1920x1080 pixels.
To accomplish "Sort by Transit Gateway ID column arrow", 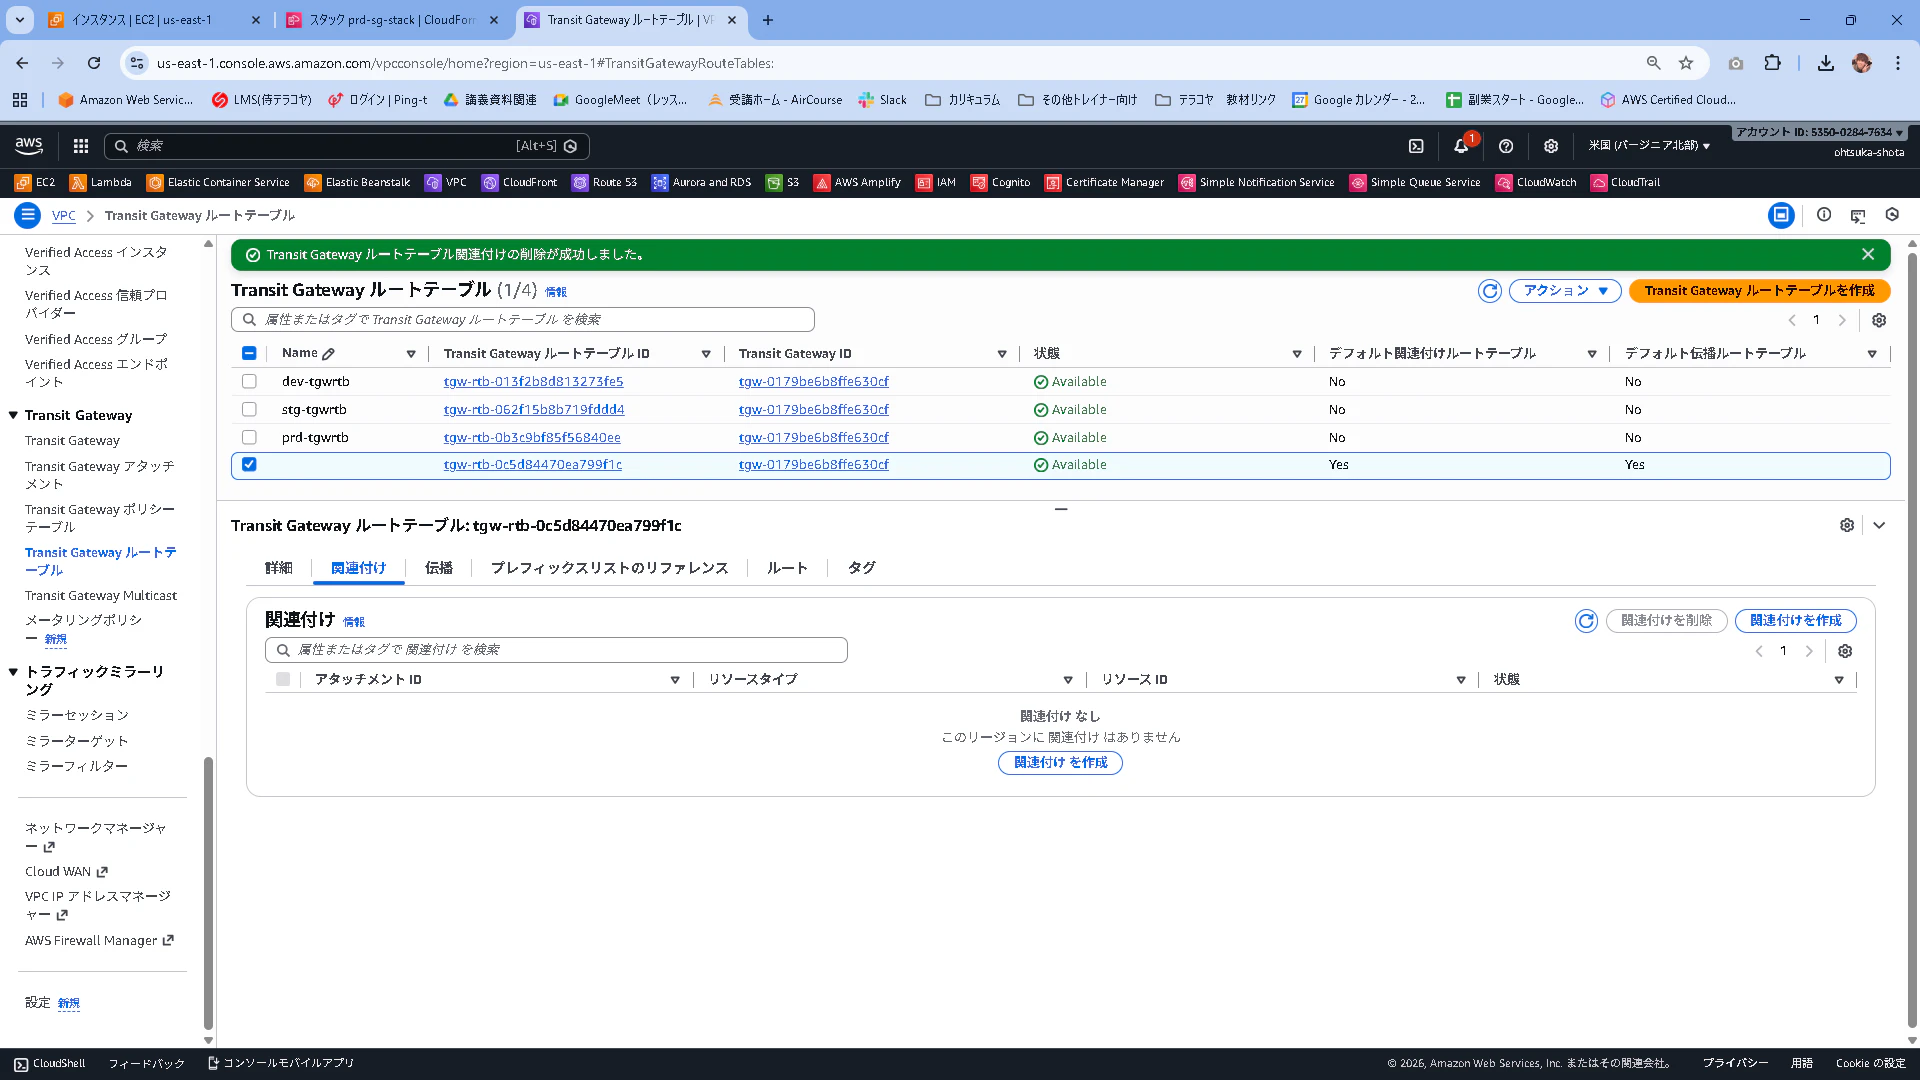I will [1002, 354].
